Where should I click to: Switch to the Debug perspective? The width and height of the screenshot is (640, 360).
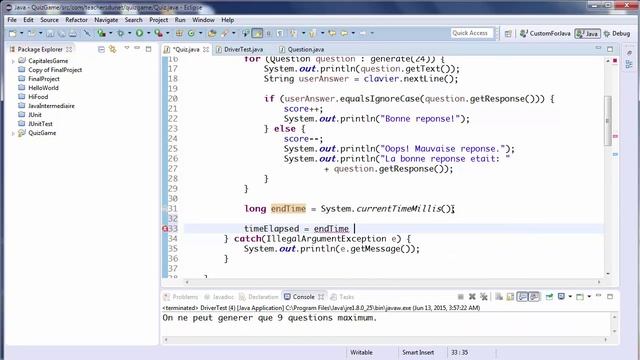[x=617, y=33]
